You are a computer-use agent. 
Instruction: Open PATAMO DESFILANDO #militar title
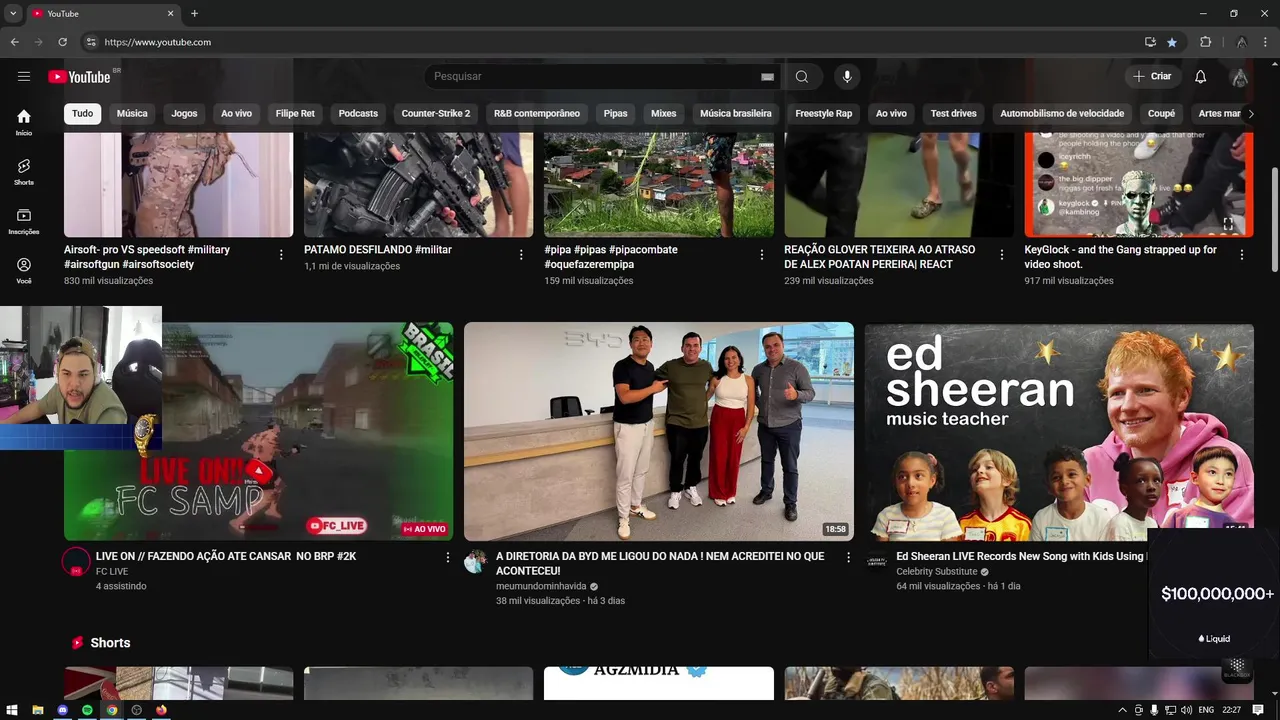pyautogui.click(x=378, y=250)
